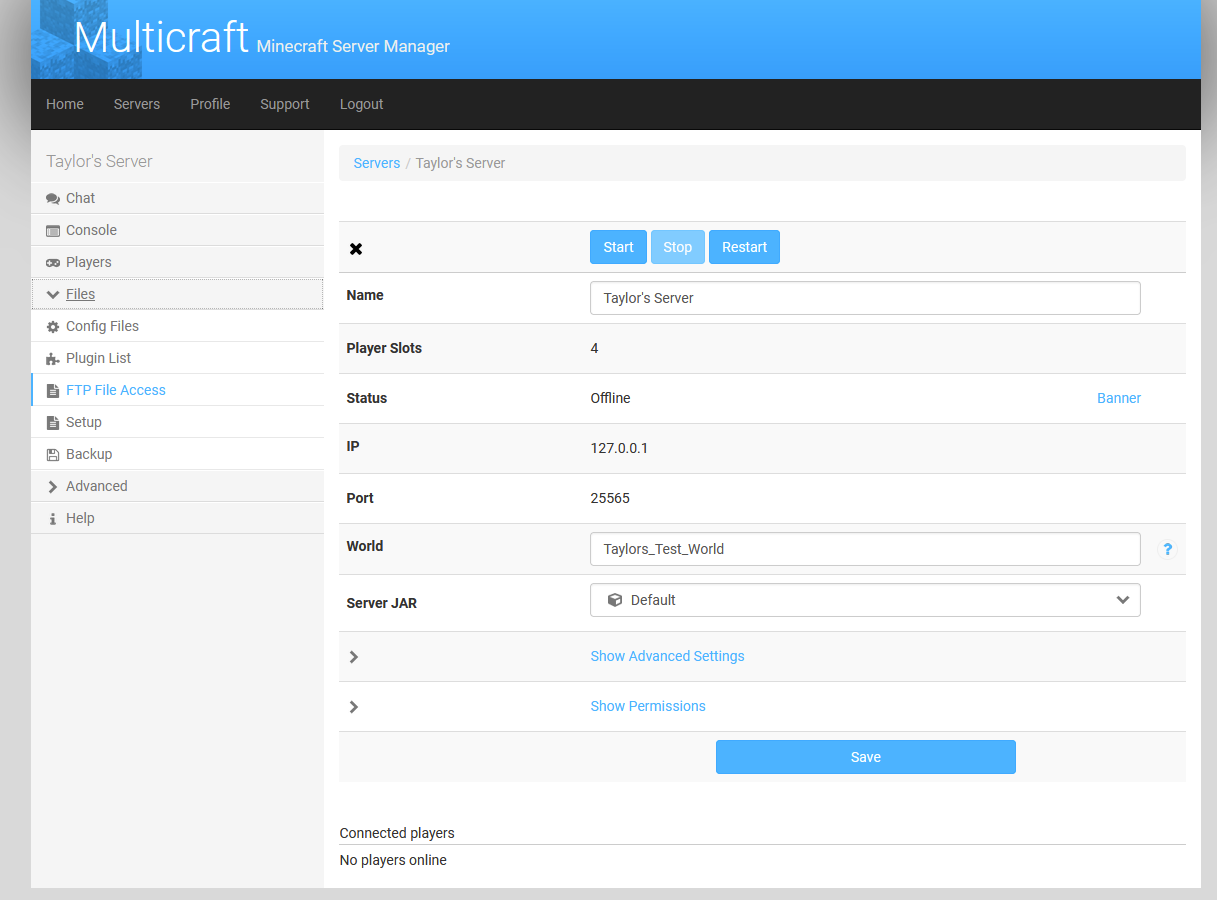The width and height of the screenshot is (1217, 900).
Task: Open the Plugin List via plug icon
Action: tap(52, 358)
